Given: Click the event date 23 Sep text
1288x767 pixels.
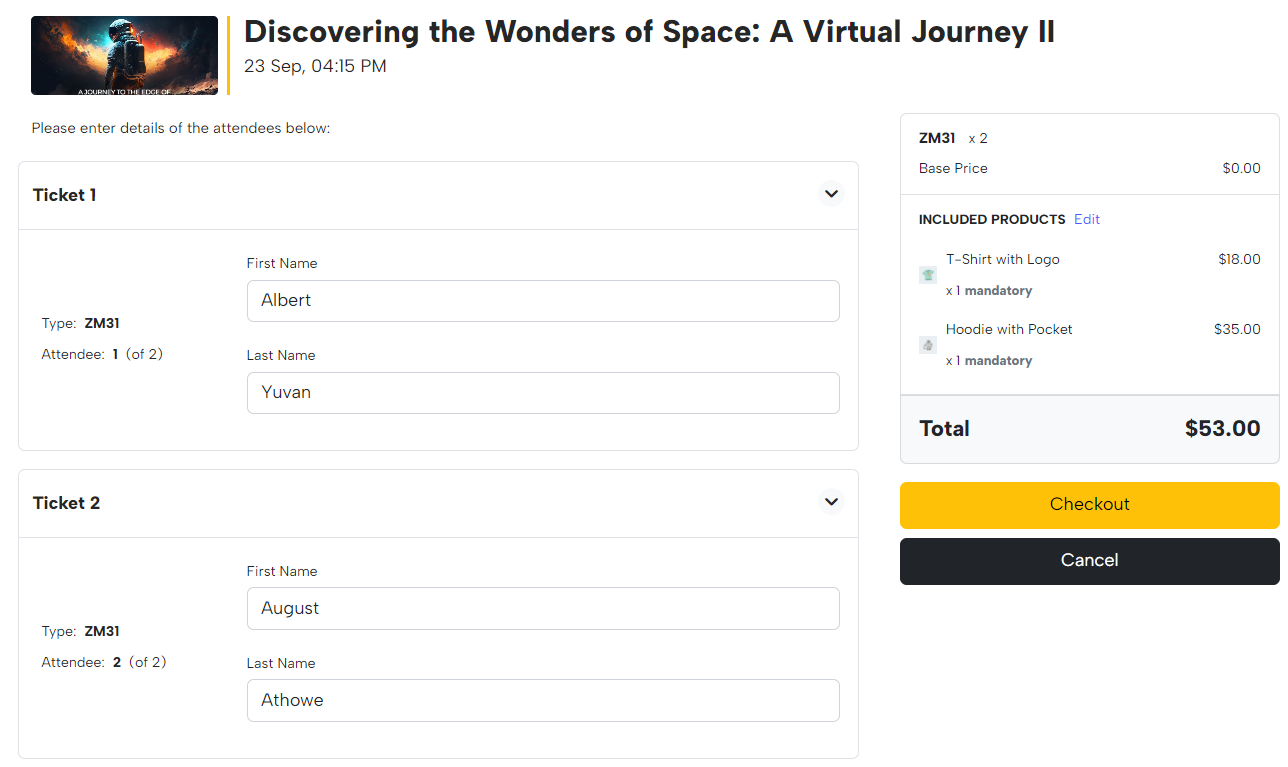Looking at the screenshot, I should coord(315,67).
